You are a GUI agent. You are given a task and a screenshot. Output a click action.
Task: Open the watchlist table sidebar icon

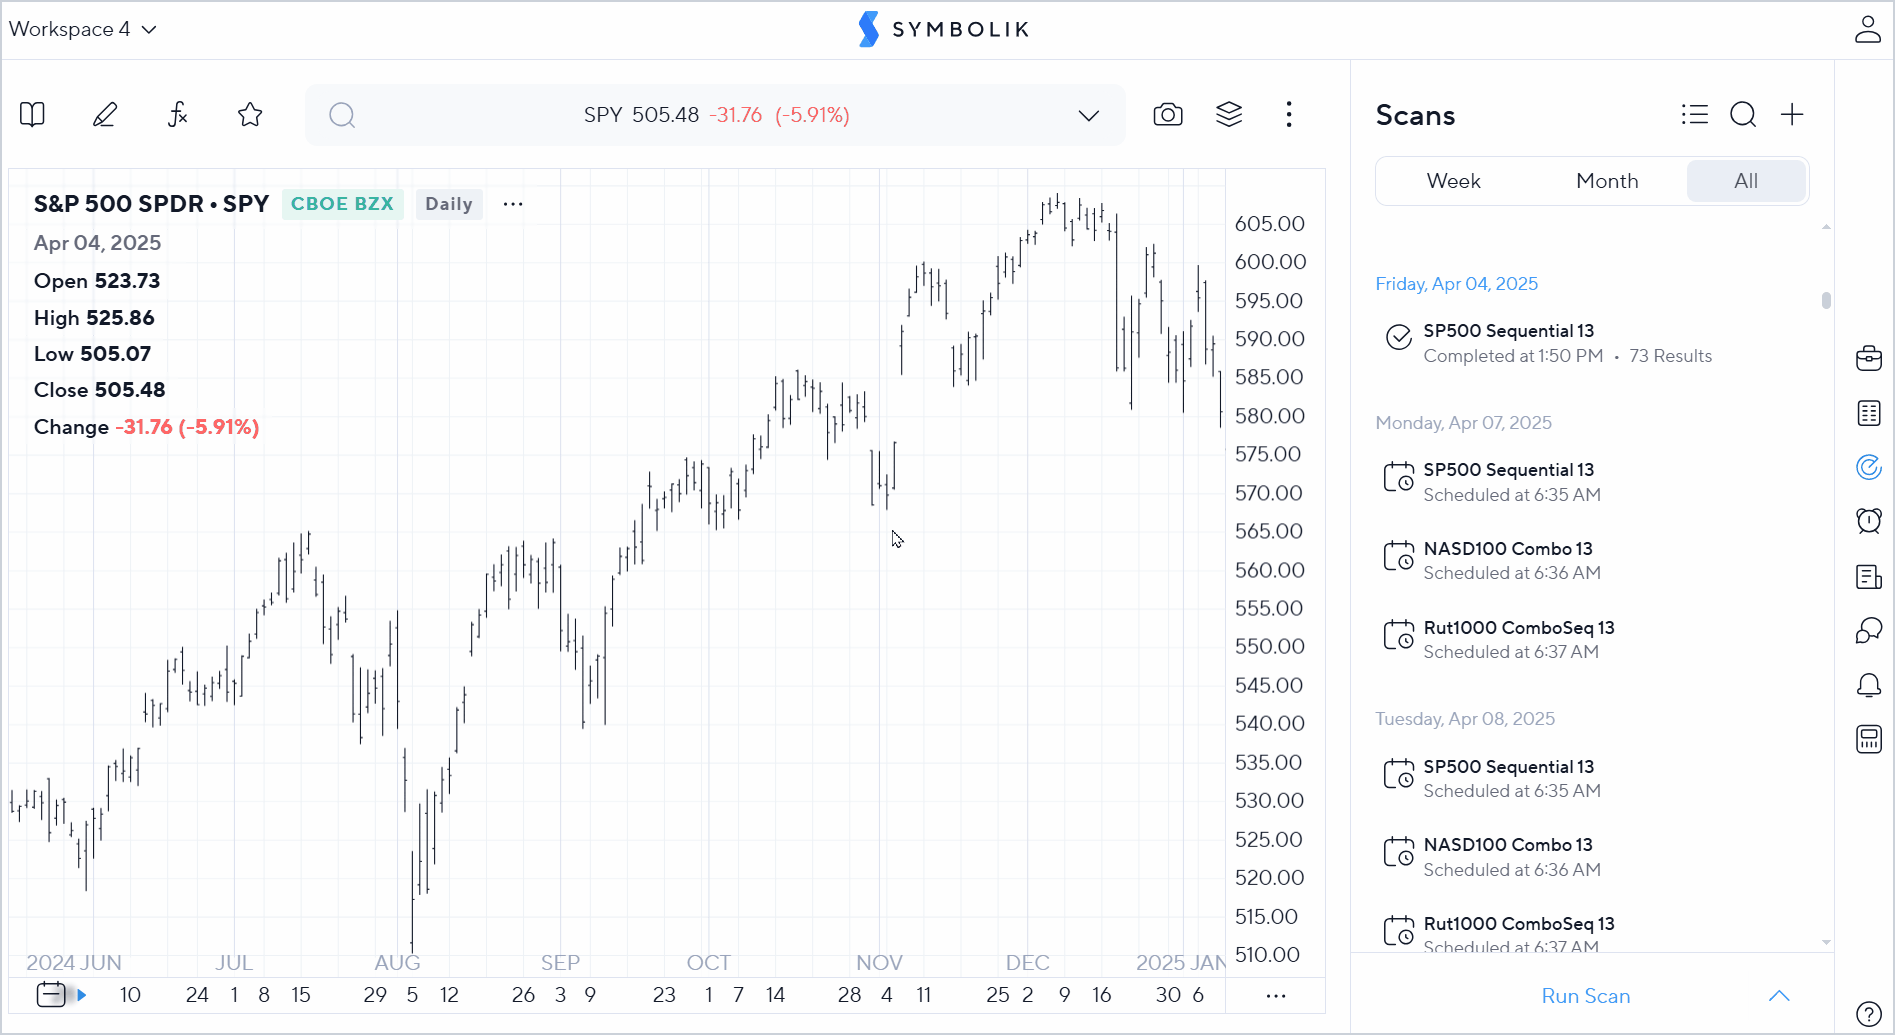(1868, 413)
